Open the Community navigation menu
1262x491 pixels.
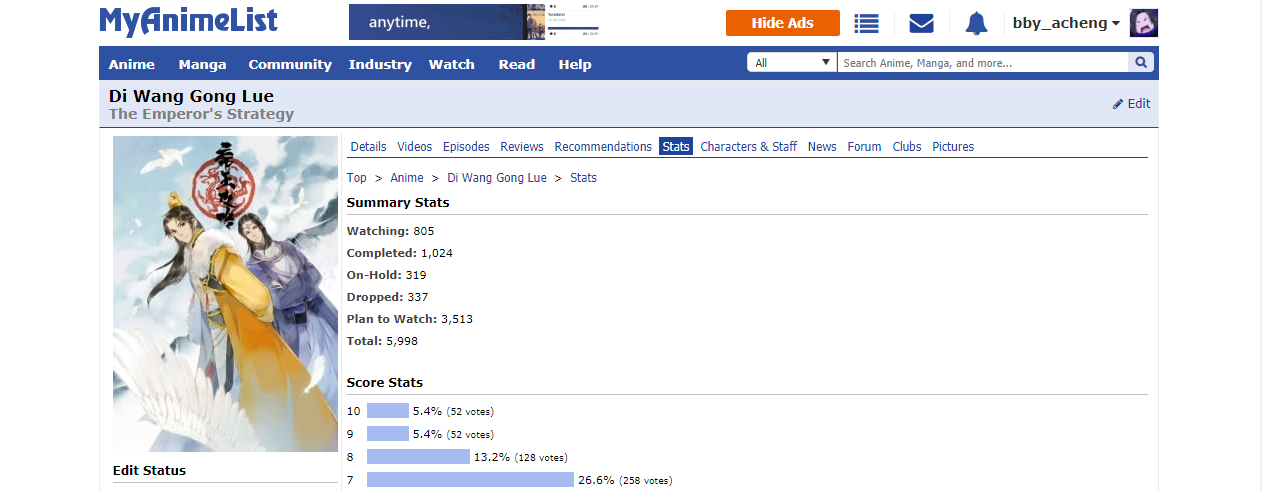pyautogui.click(x=290, y=64)
